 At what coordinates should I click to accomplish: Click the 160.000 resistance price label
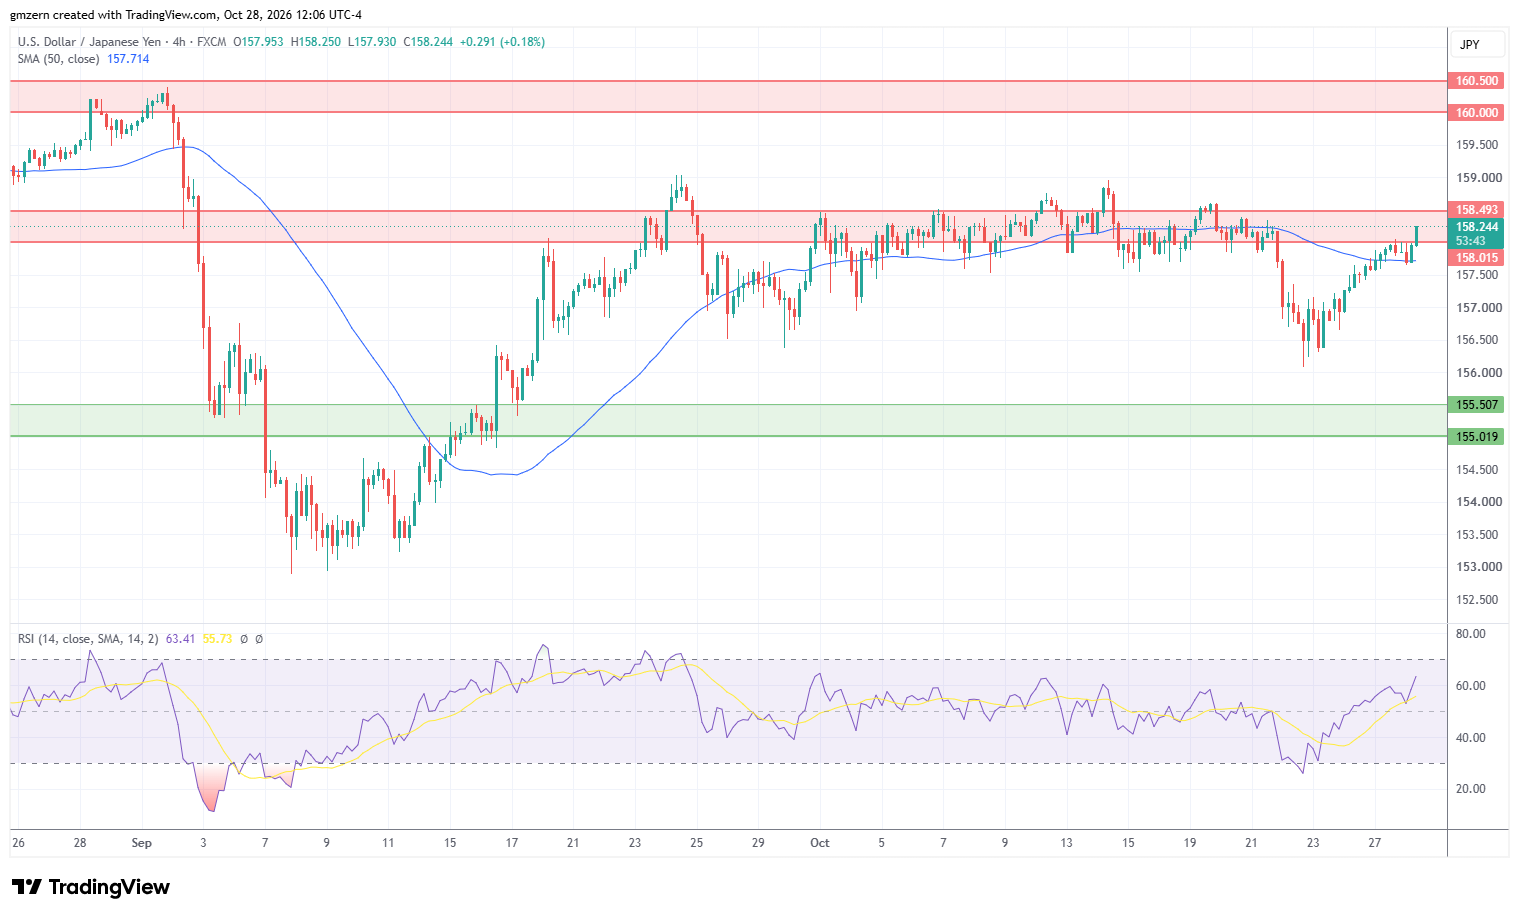1476,113
